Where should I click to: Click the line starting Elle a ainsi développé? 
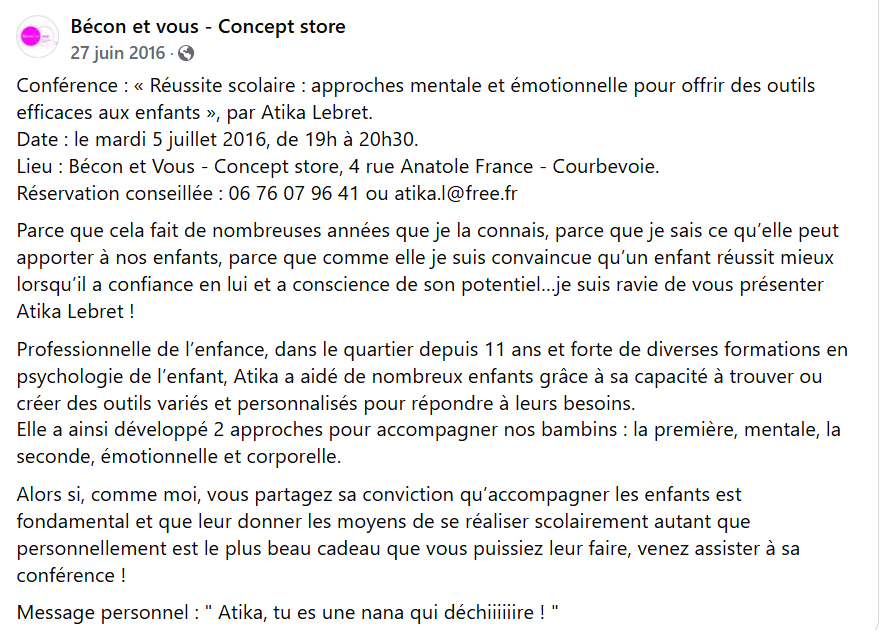427,431
